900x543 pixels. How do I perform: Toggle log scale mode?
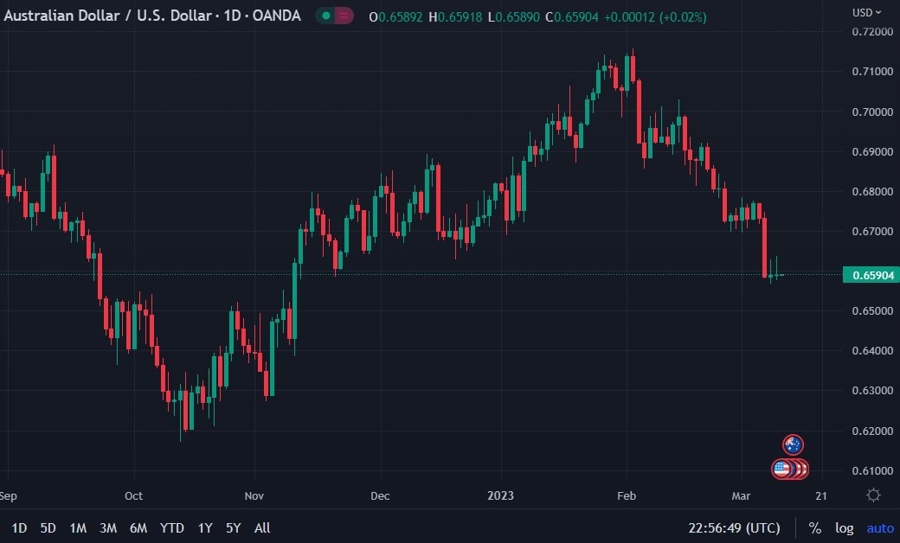pyautogui.click(x=844, y=528)
